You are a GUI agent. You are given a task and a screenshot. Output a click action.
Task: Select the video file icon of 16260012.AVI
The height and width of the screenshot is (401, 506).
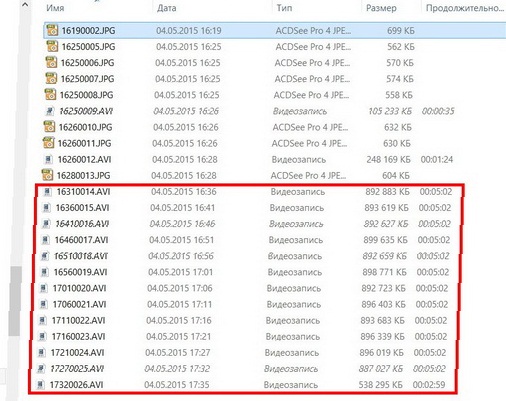(x=48, y=159)
